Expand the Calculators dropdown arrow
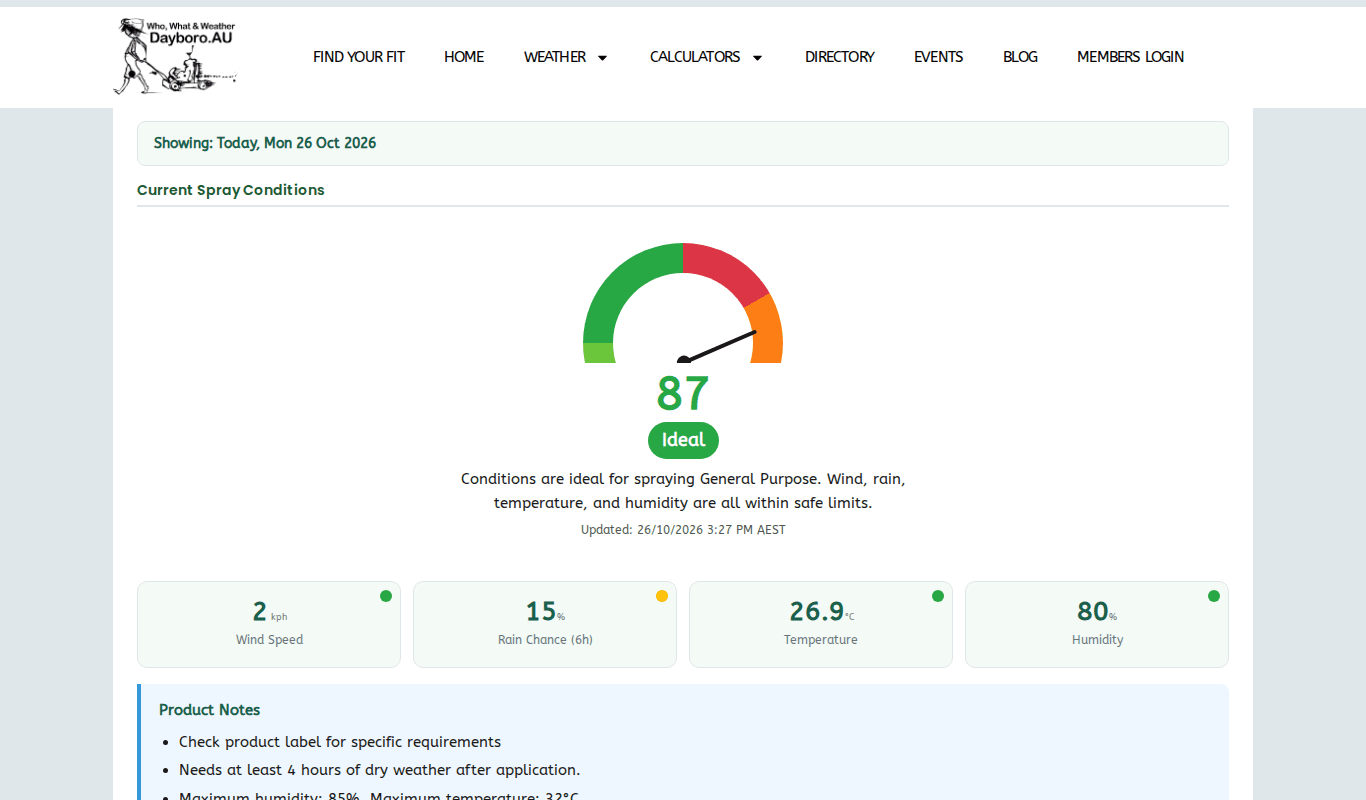 [x=757, y=58]
